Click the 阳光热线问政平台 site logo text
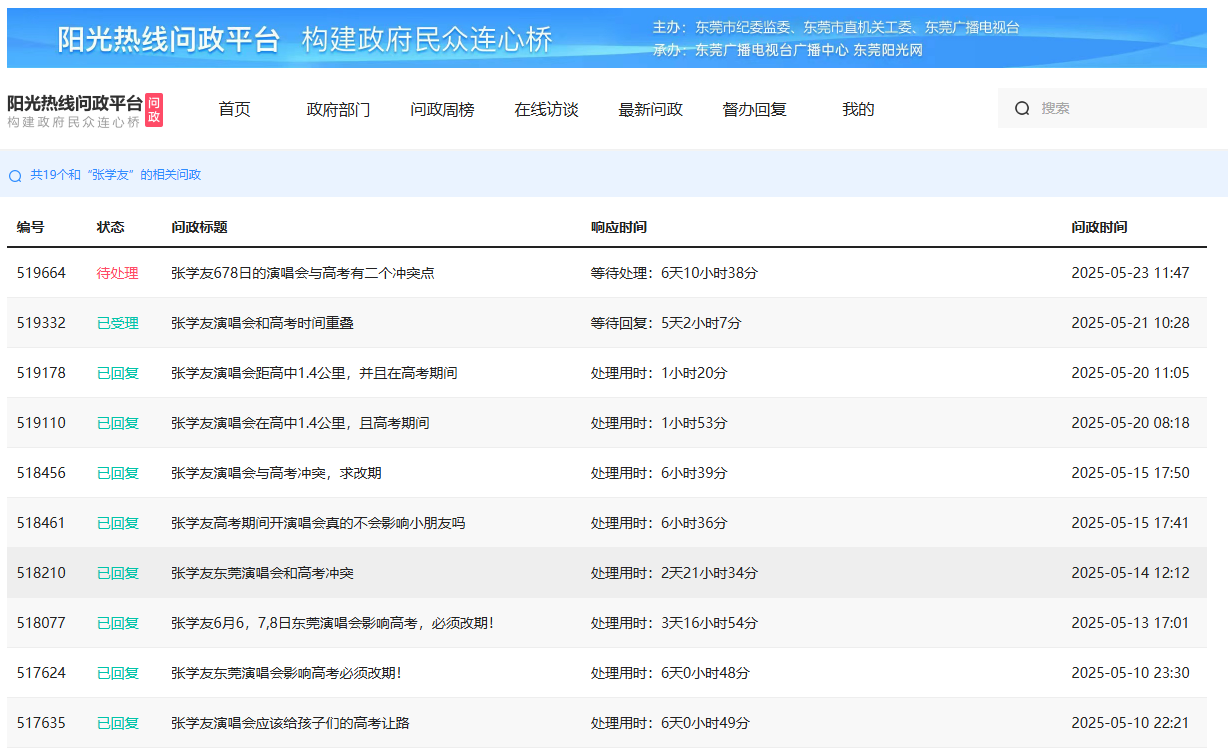The height and width of the screenshot is (754, 1228). coord(75,103)
